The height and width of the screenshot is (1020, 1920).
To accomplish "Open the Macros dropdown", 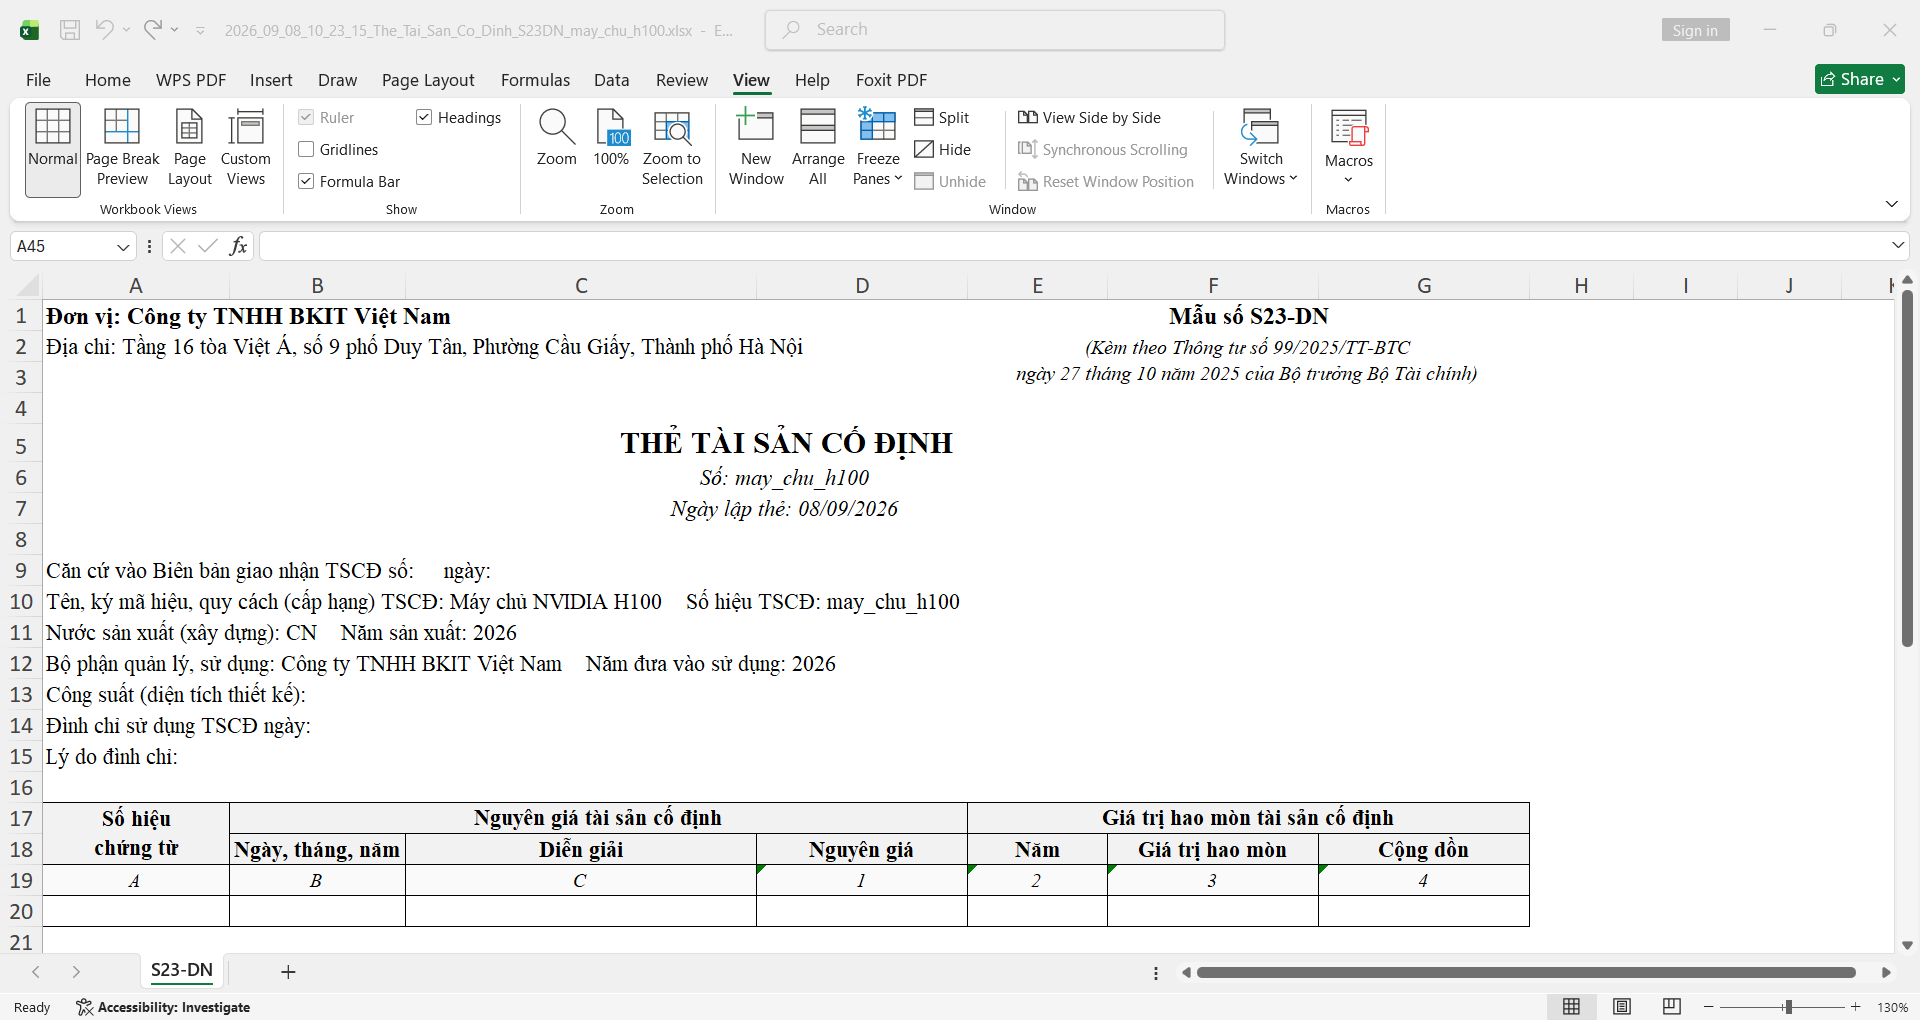I will (1349, 148).
